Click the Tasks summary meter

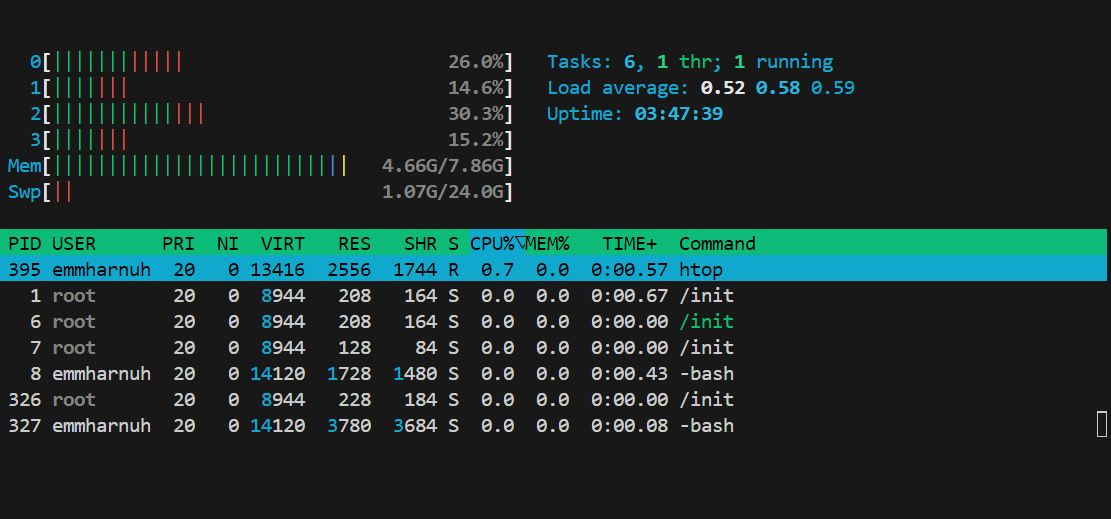click(689, 62)
